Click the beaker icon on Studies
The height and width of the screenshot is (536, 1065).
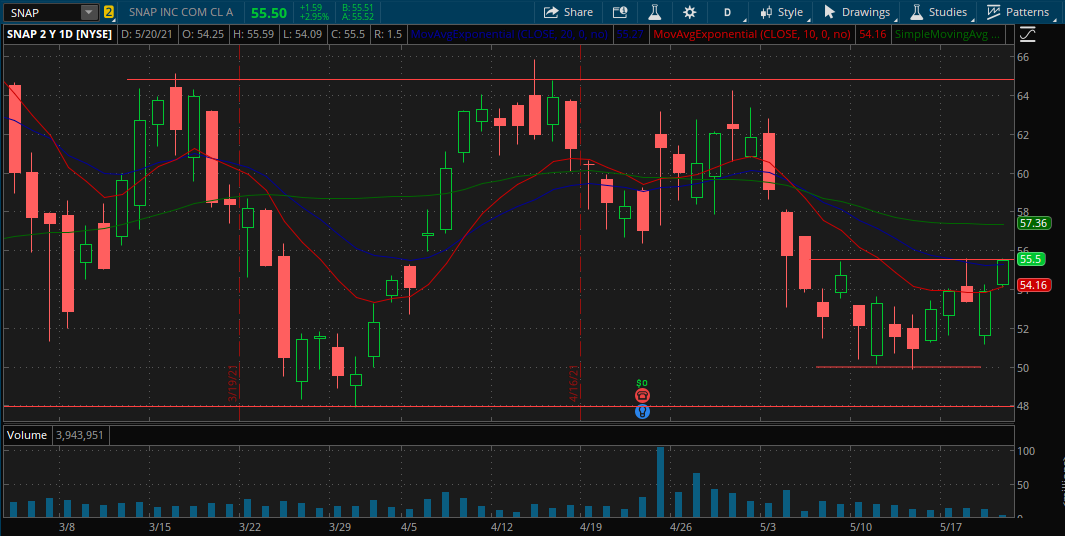916,12
